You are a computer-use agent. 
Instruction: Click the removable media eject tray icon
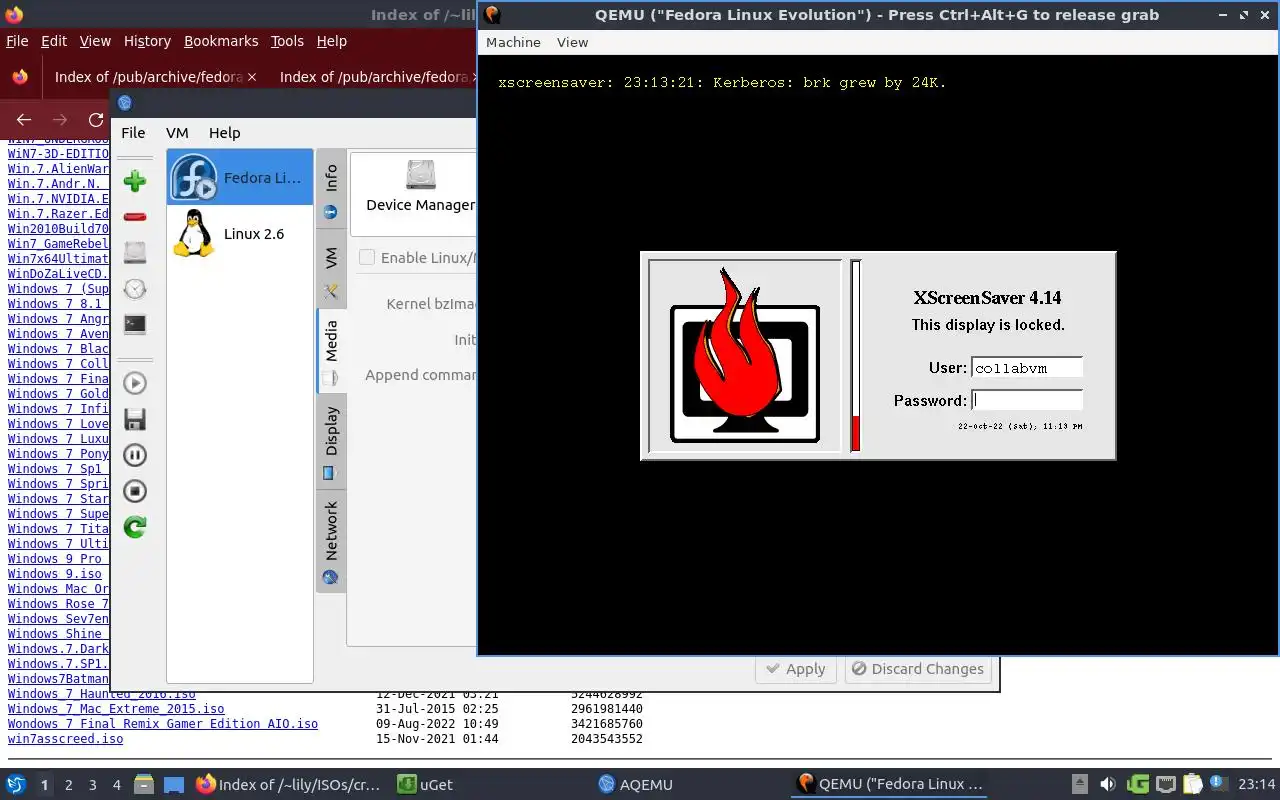click(1080, 785)
